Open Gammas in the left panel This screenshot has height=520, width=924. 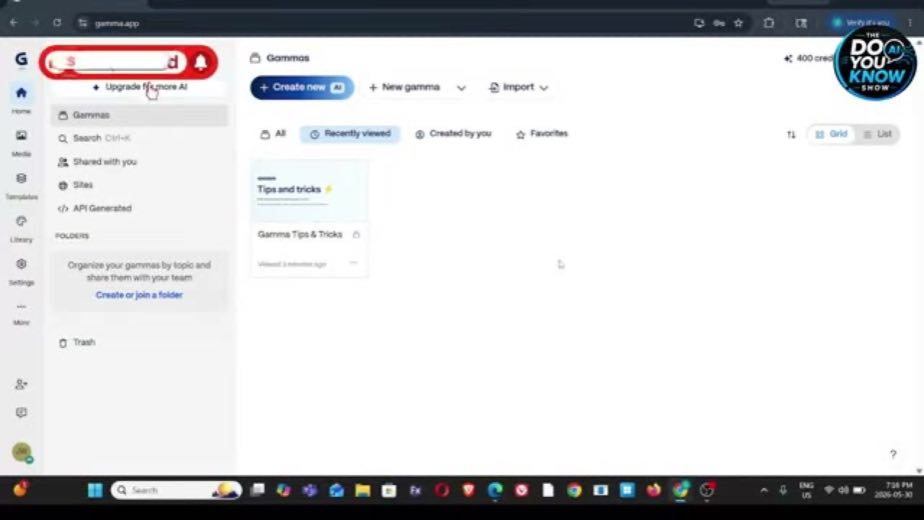pos(139,115)
